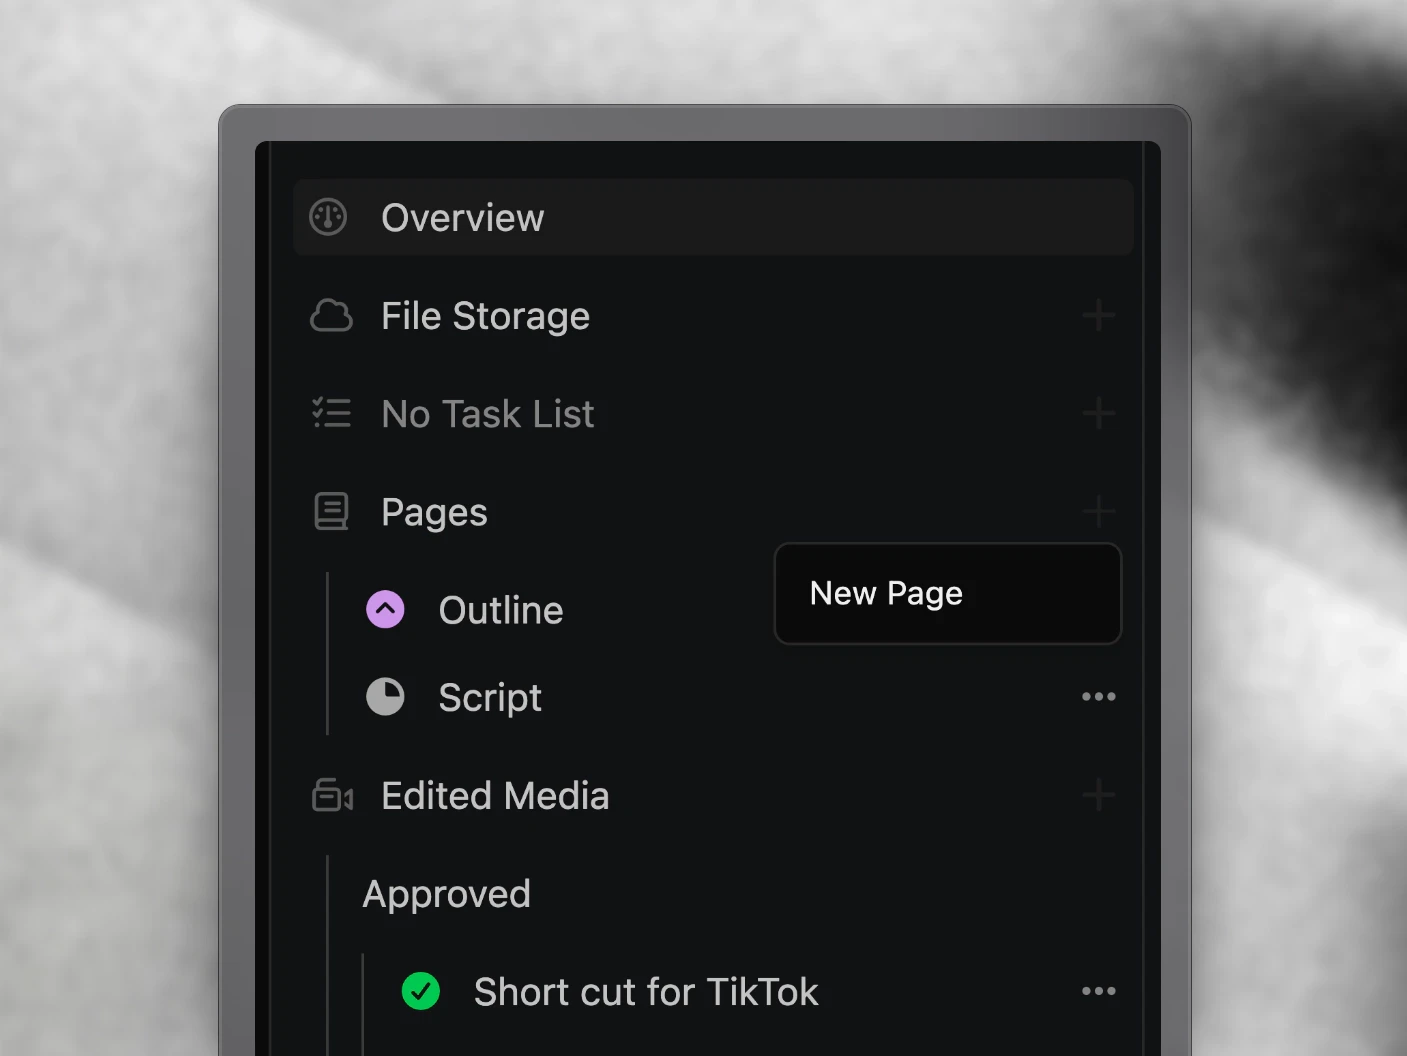
Task: Open the Edited Media section label
Action: pos(495,796)
